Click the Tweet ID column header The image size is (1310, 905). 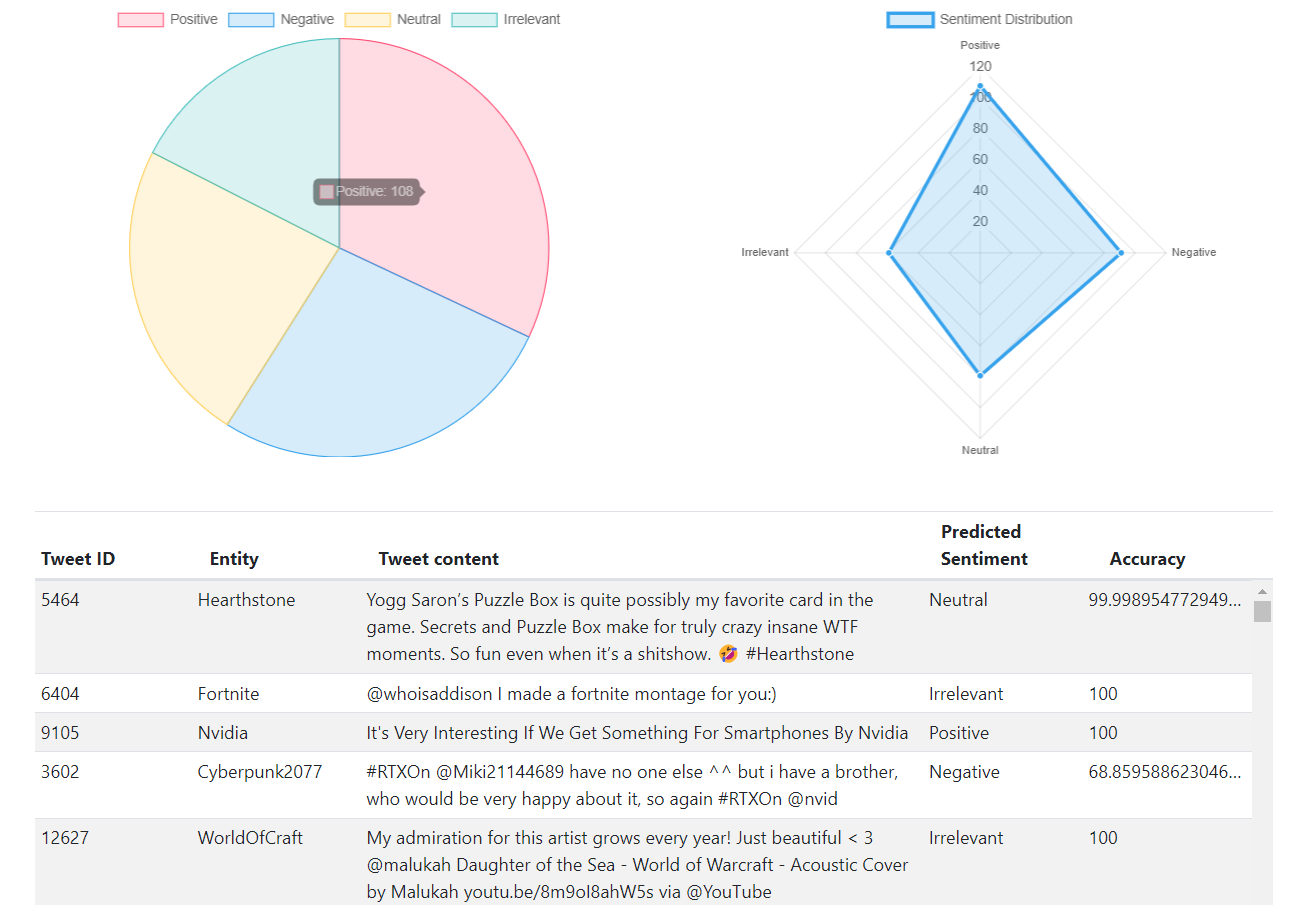click(78, 559)
